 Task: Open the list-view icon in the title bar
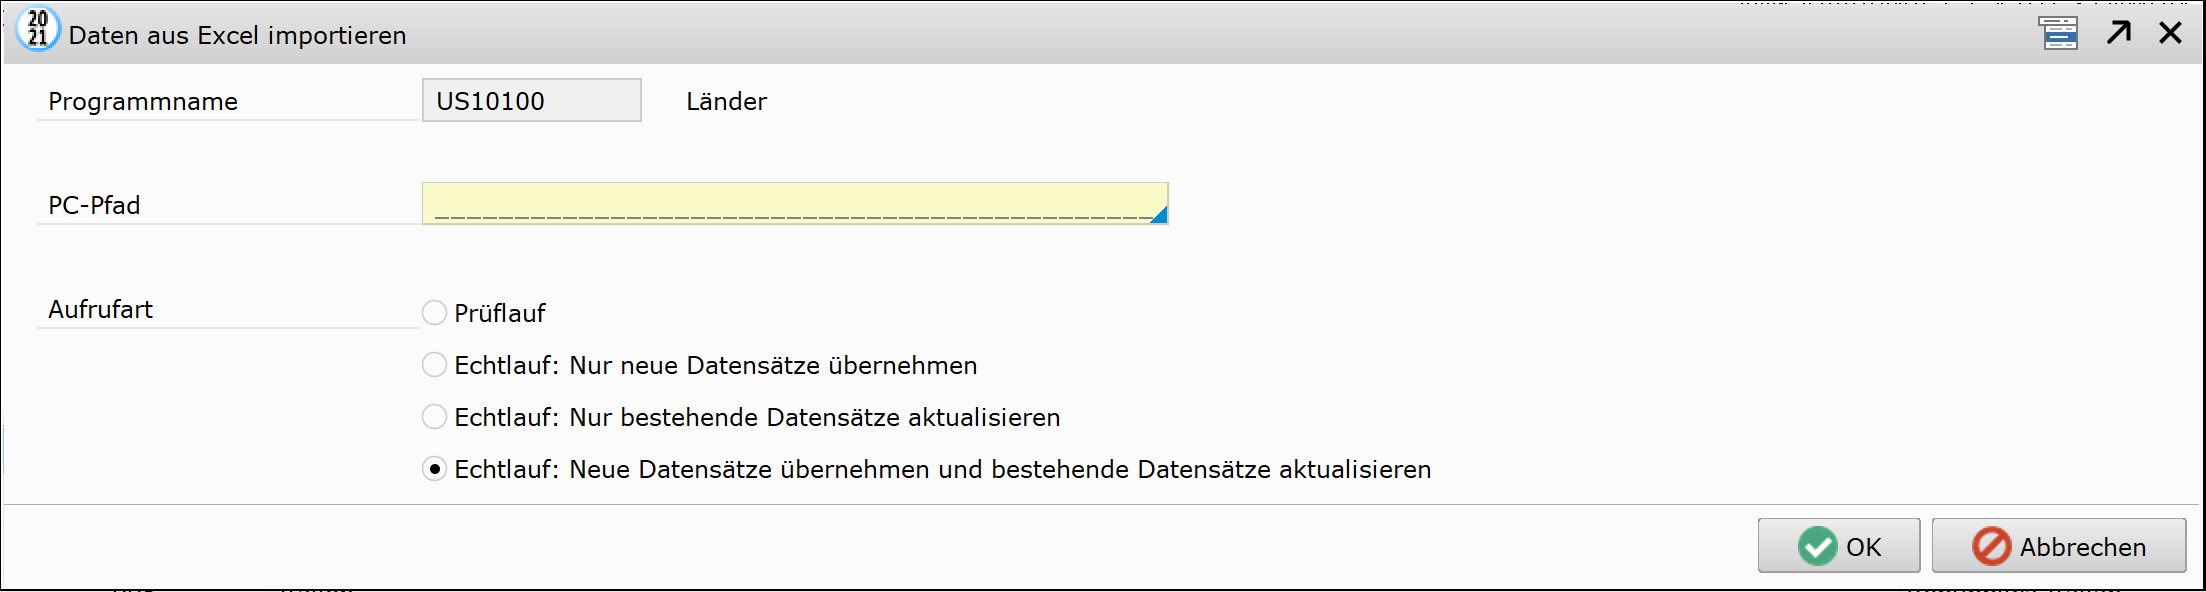coord(2058,33)
